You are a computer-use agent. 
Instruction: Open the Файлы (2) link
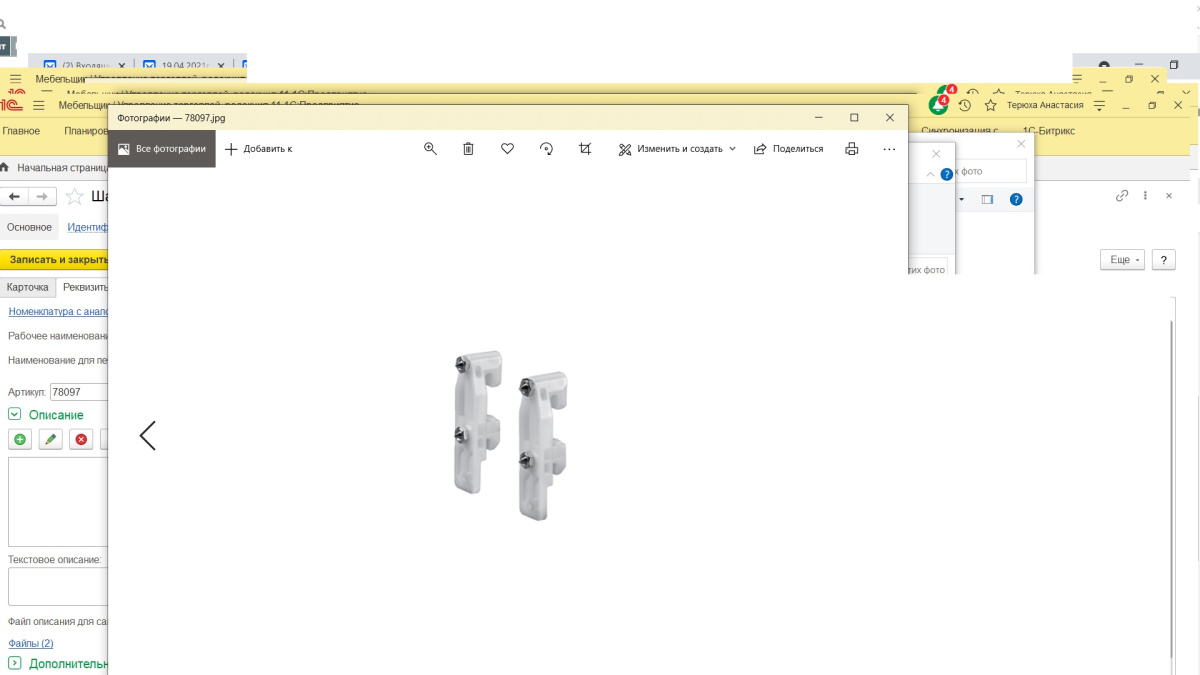31,643
